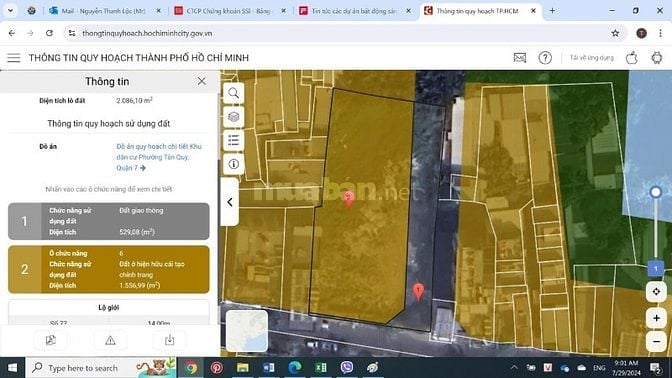Select the Thông tin quy hoạch TP.HCM tab
The height and width of the screenshot is (378, 672).
click(480, 11)
